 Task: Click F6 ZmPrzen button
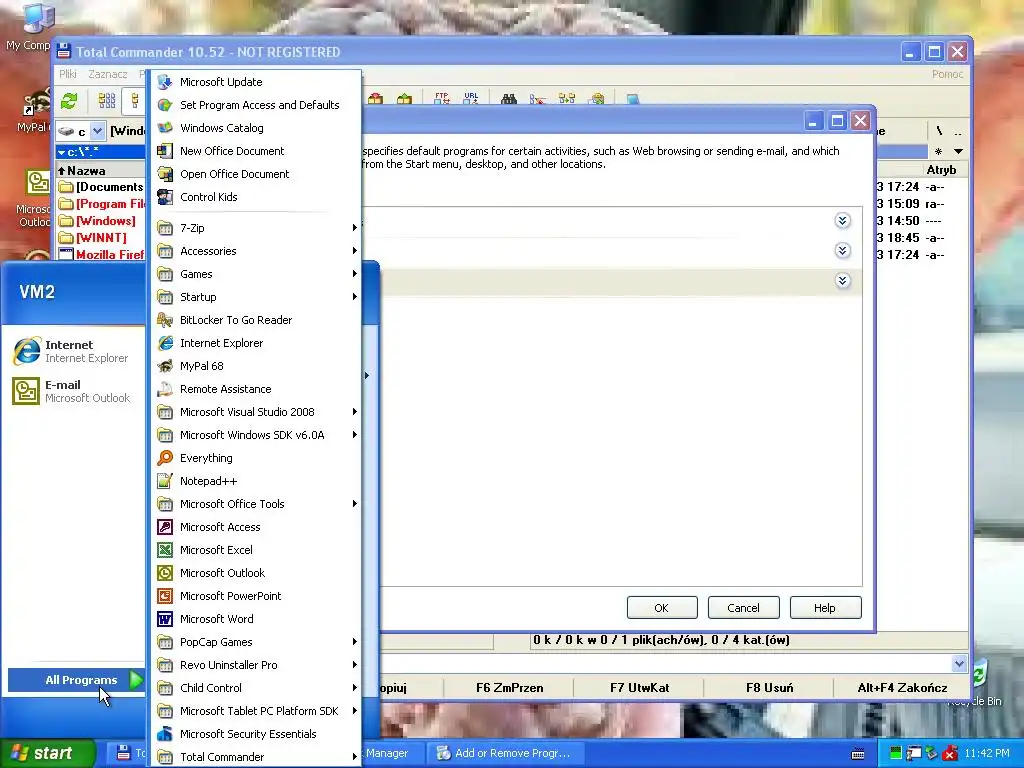click(509, 688)
